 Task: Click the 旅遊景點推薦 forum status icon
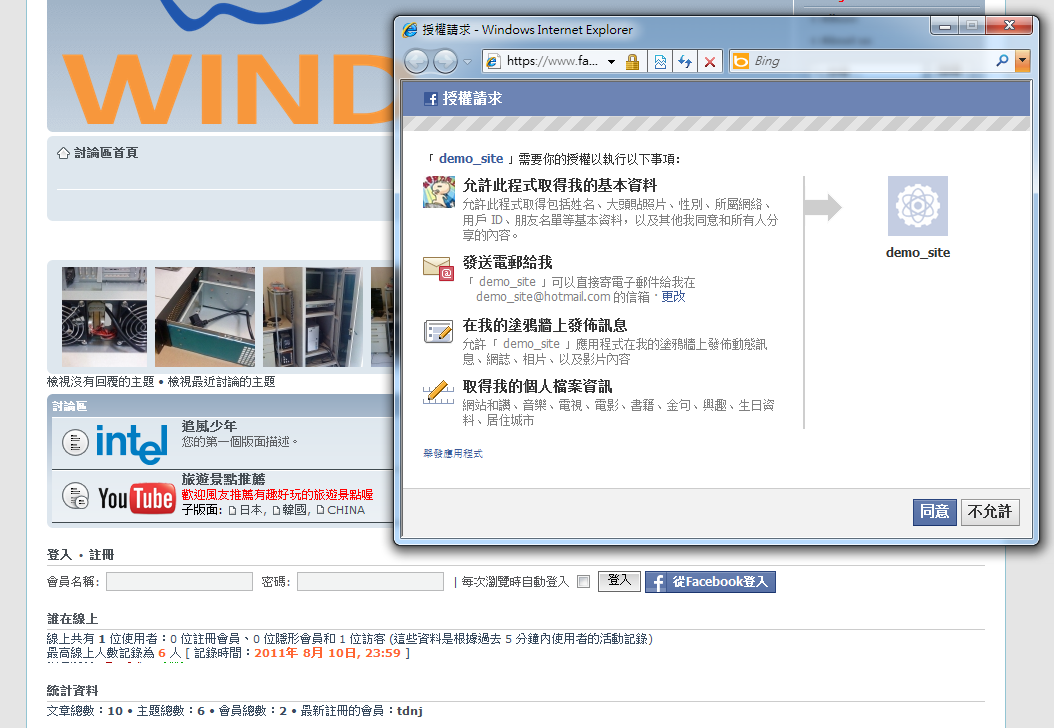pyautogui.click(x=75, y=496)
